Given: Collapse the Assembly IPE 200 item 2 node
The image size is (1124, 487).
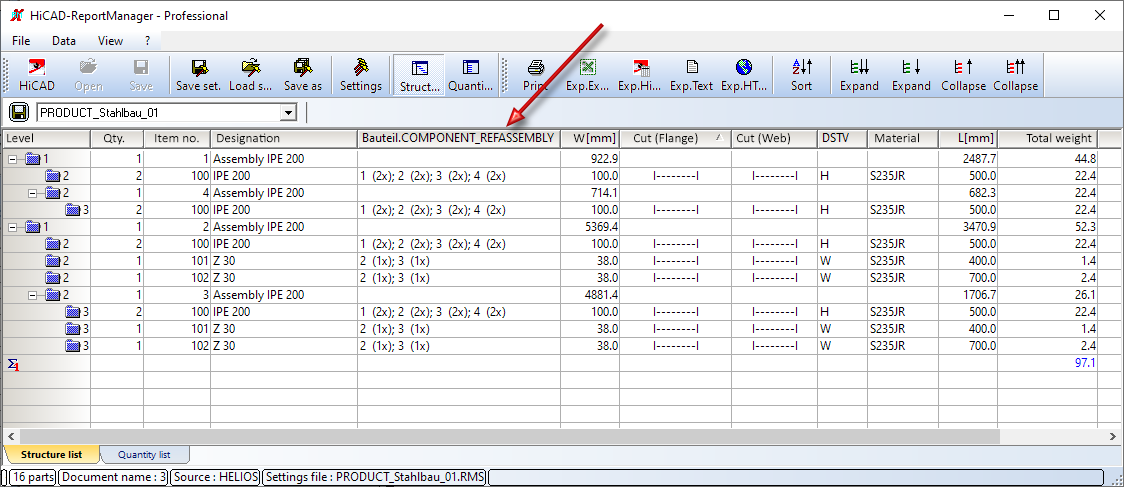Looking at the screenshot, I should [12, 227].
